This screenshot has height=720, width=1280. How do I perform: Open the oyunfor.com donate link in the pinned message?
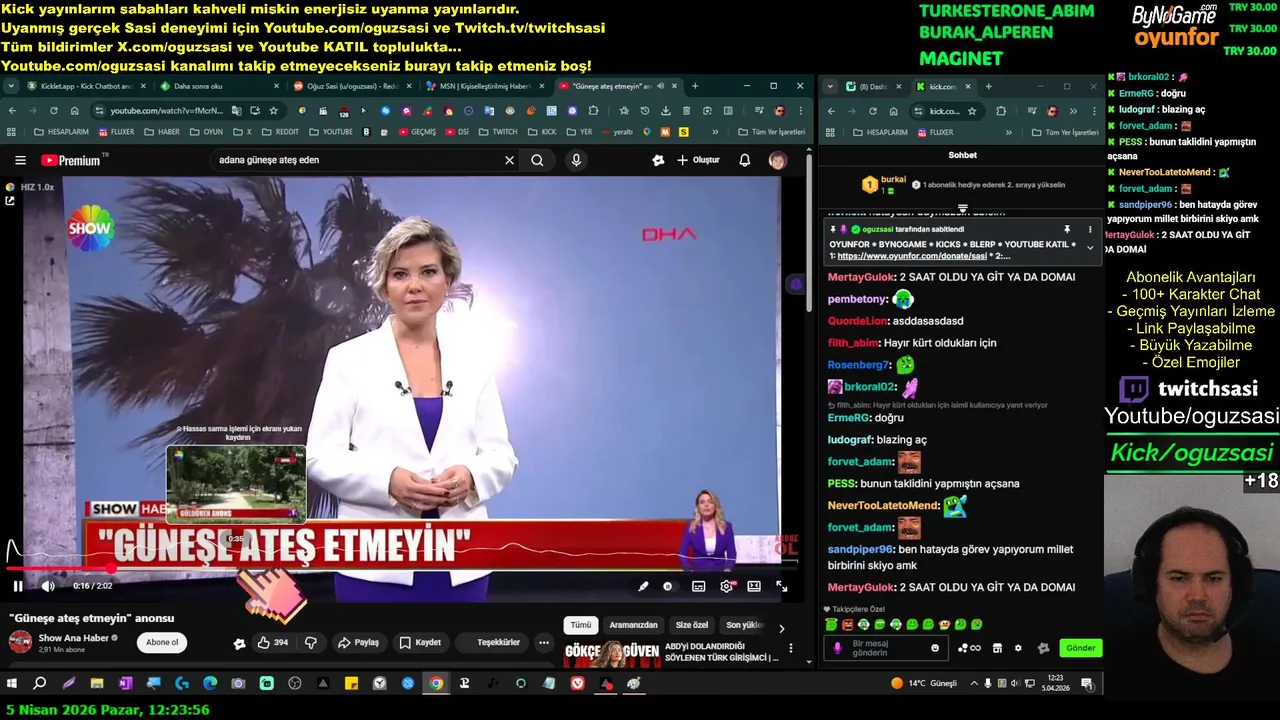(912, 256)
